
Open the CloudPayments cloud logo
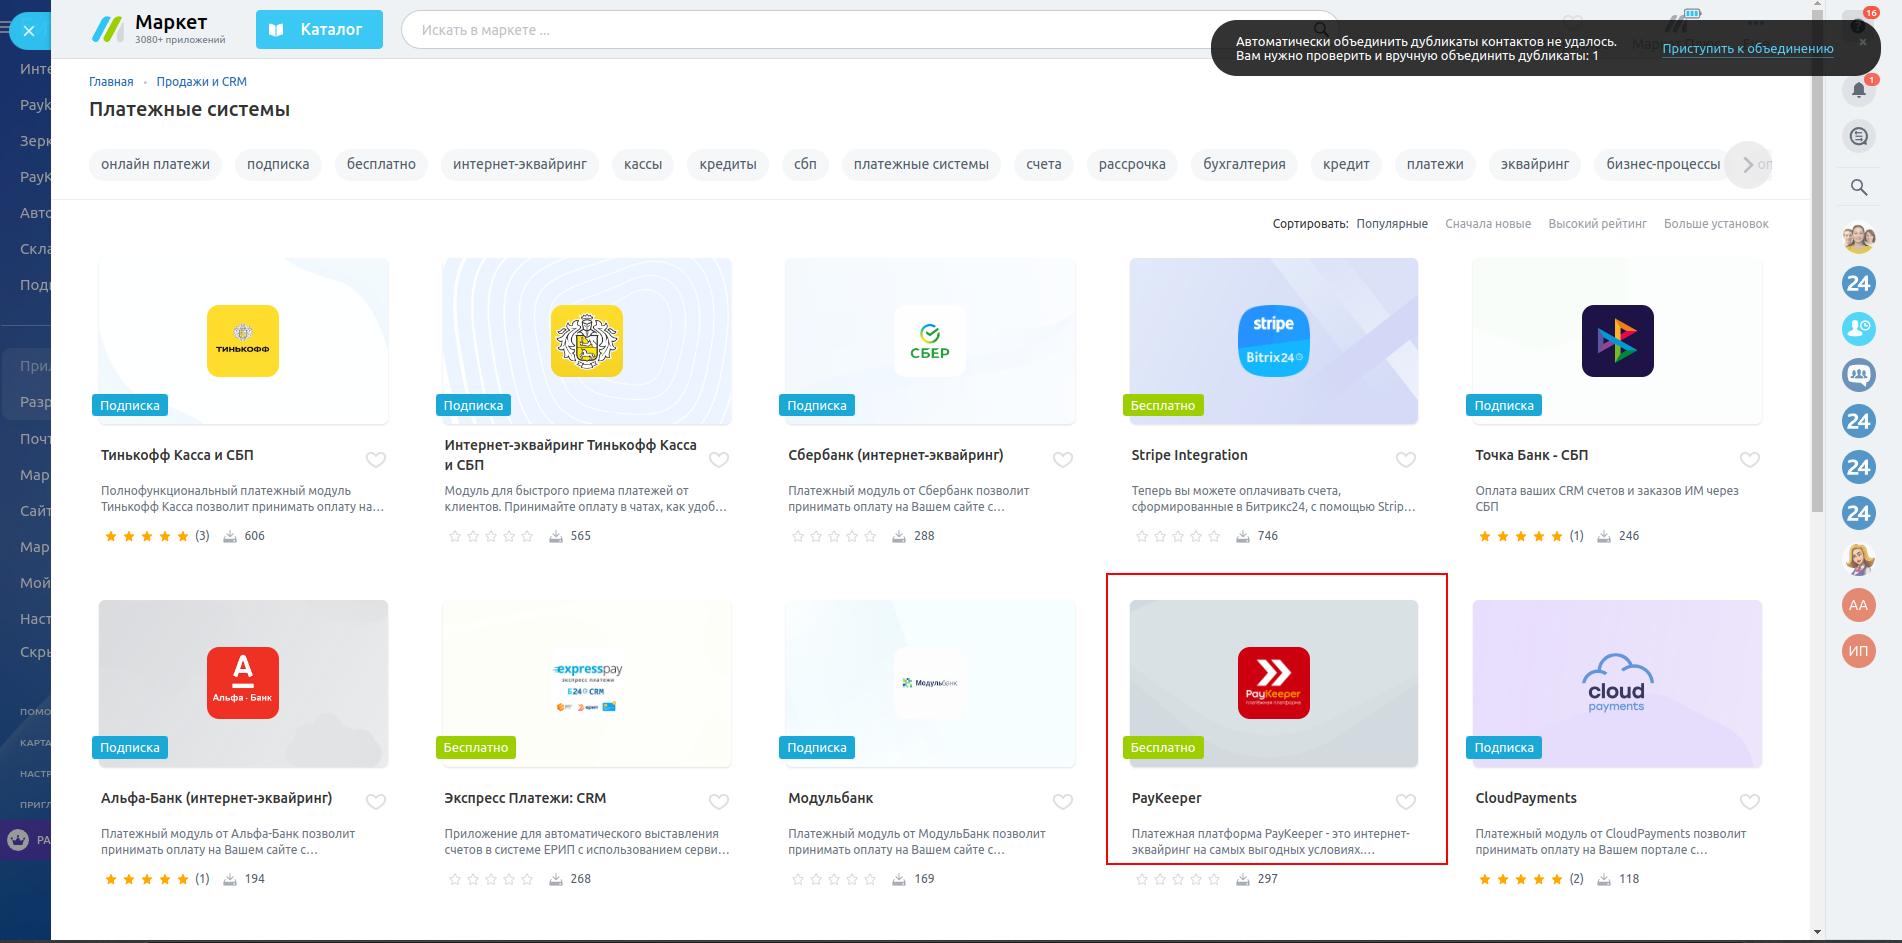coord(1616,683)
